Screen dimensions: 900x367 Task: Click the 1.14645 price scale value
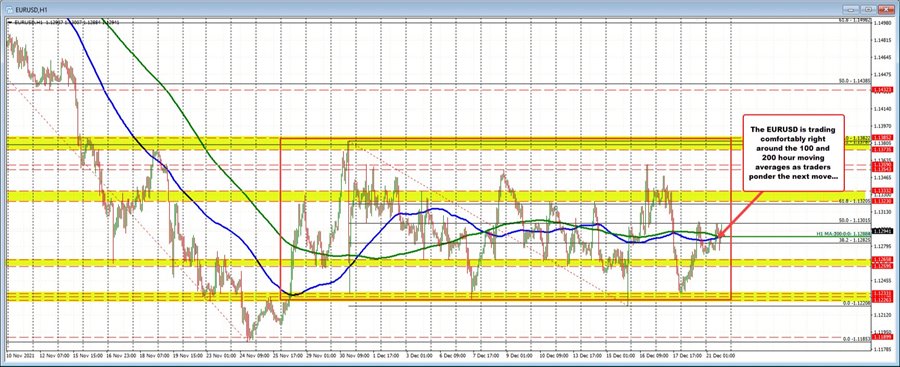(x=883, y=57)
